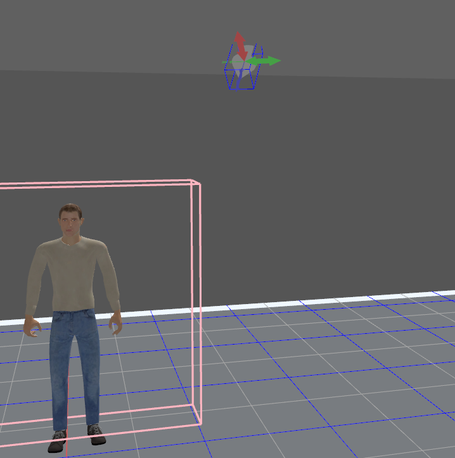This screenshot has height=458, width=455.
Task: Click the character's right shoe
Action: [57, 442]
